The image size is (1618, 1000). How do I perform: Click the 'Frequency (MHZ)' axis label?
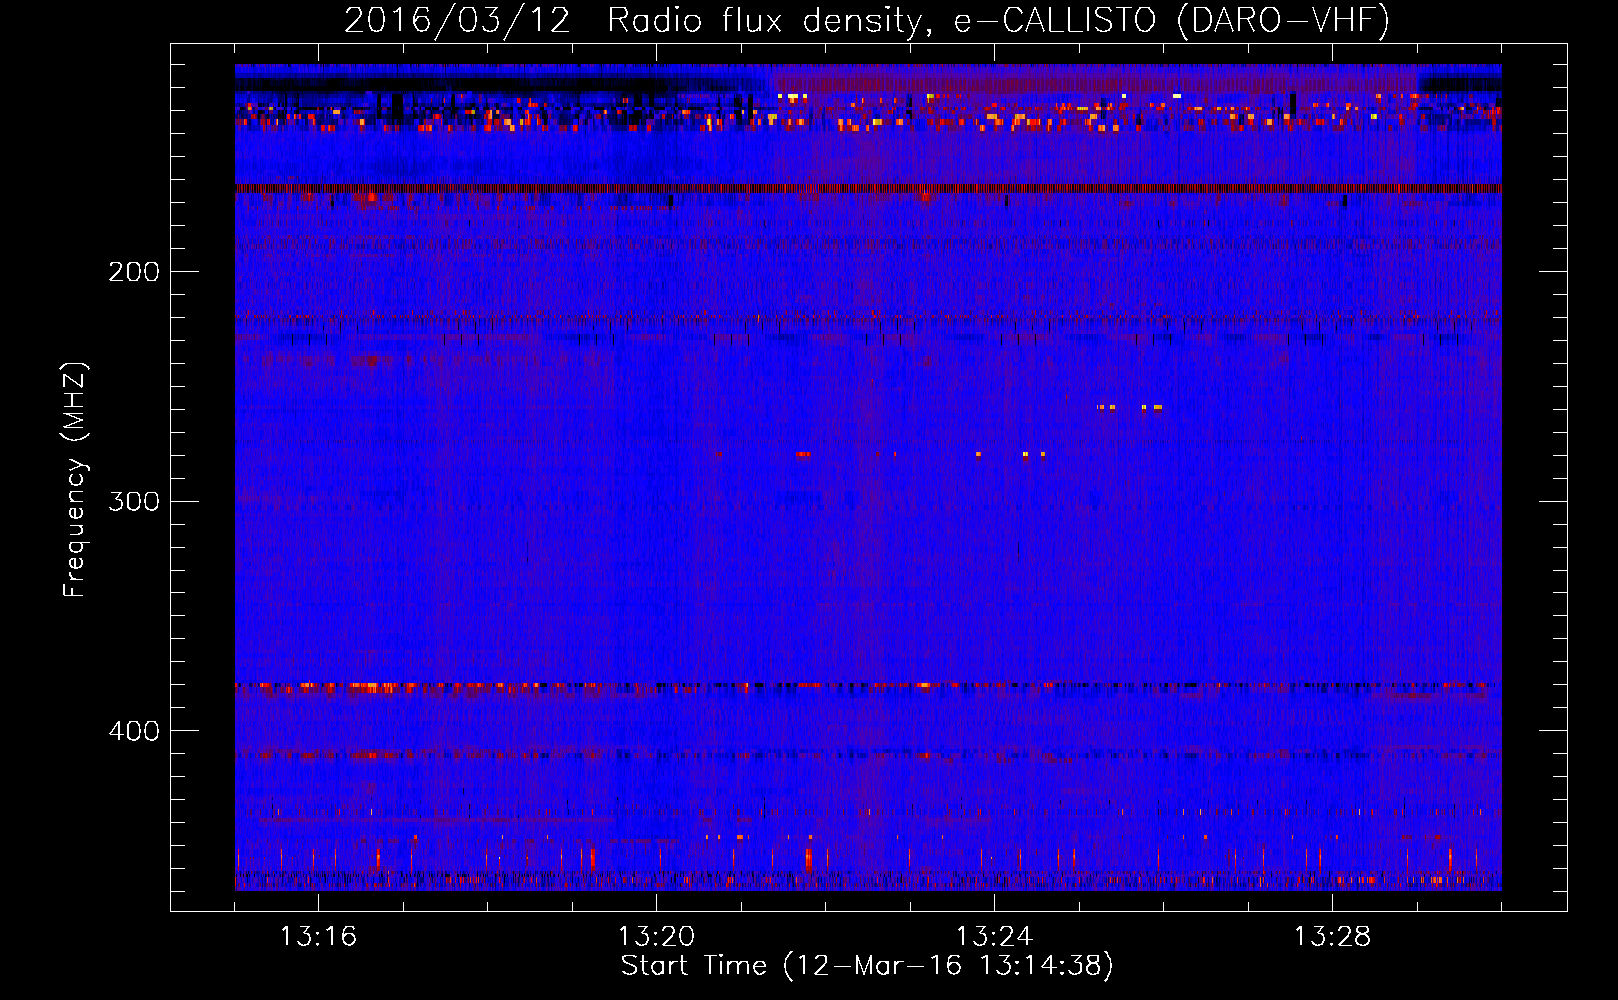[x=75, y=479]
